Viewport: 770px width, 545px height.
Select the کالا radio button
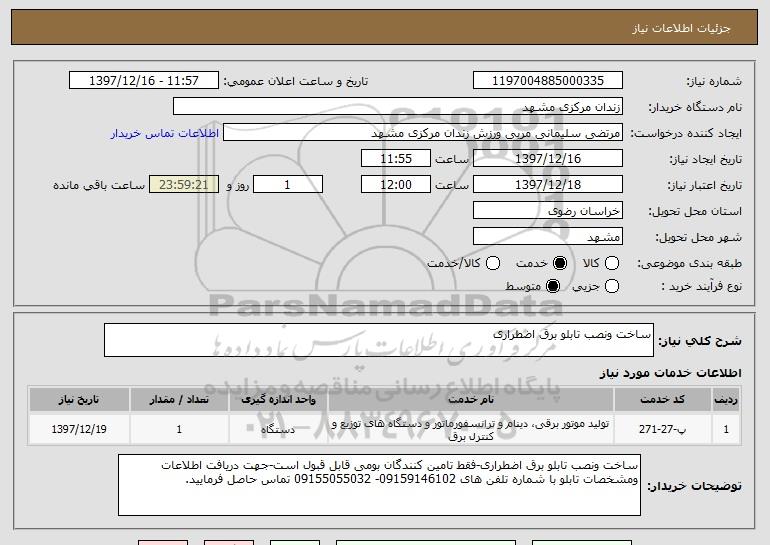(x=612, y=263)
